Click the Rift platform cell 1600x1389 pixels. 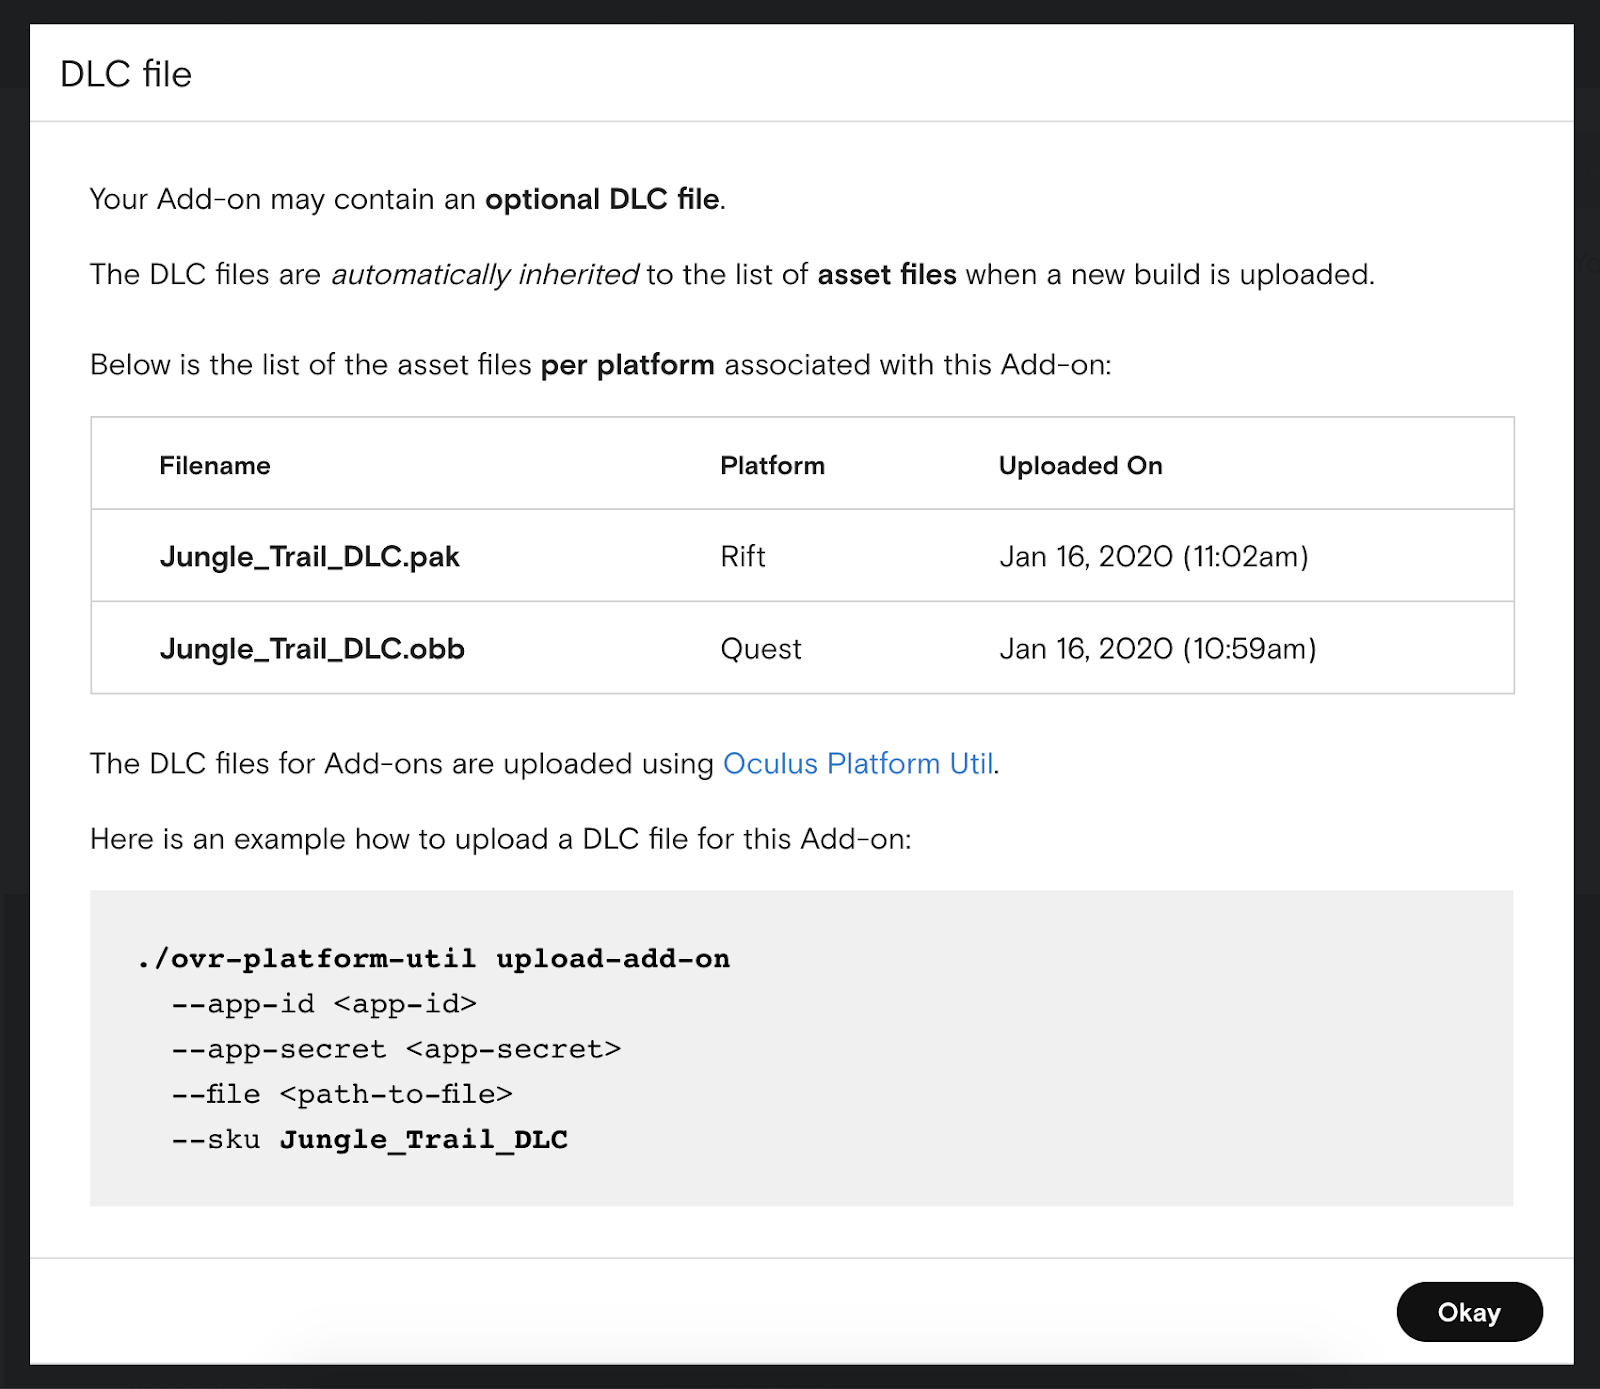(x=742, y=557)
